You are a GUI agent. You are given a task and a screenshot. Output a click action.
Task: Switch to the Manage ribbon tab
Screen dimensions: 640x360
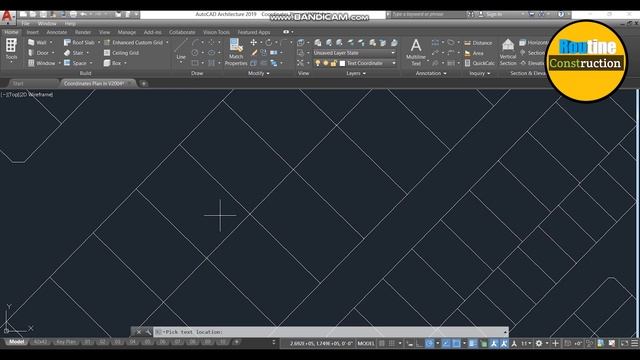[127, 32]
